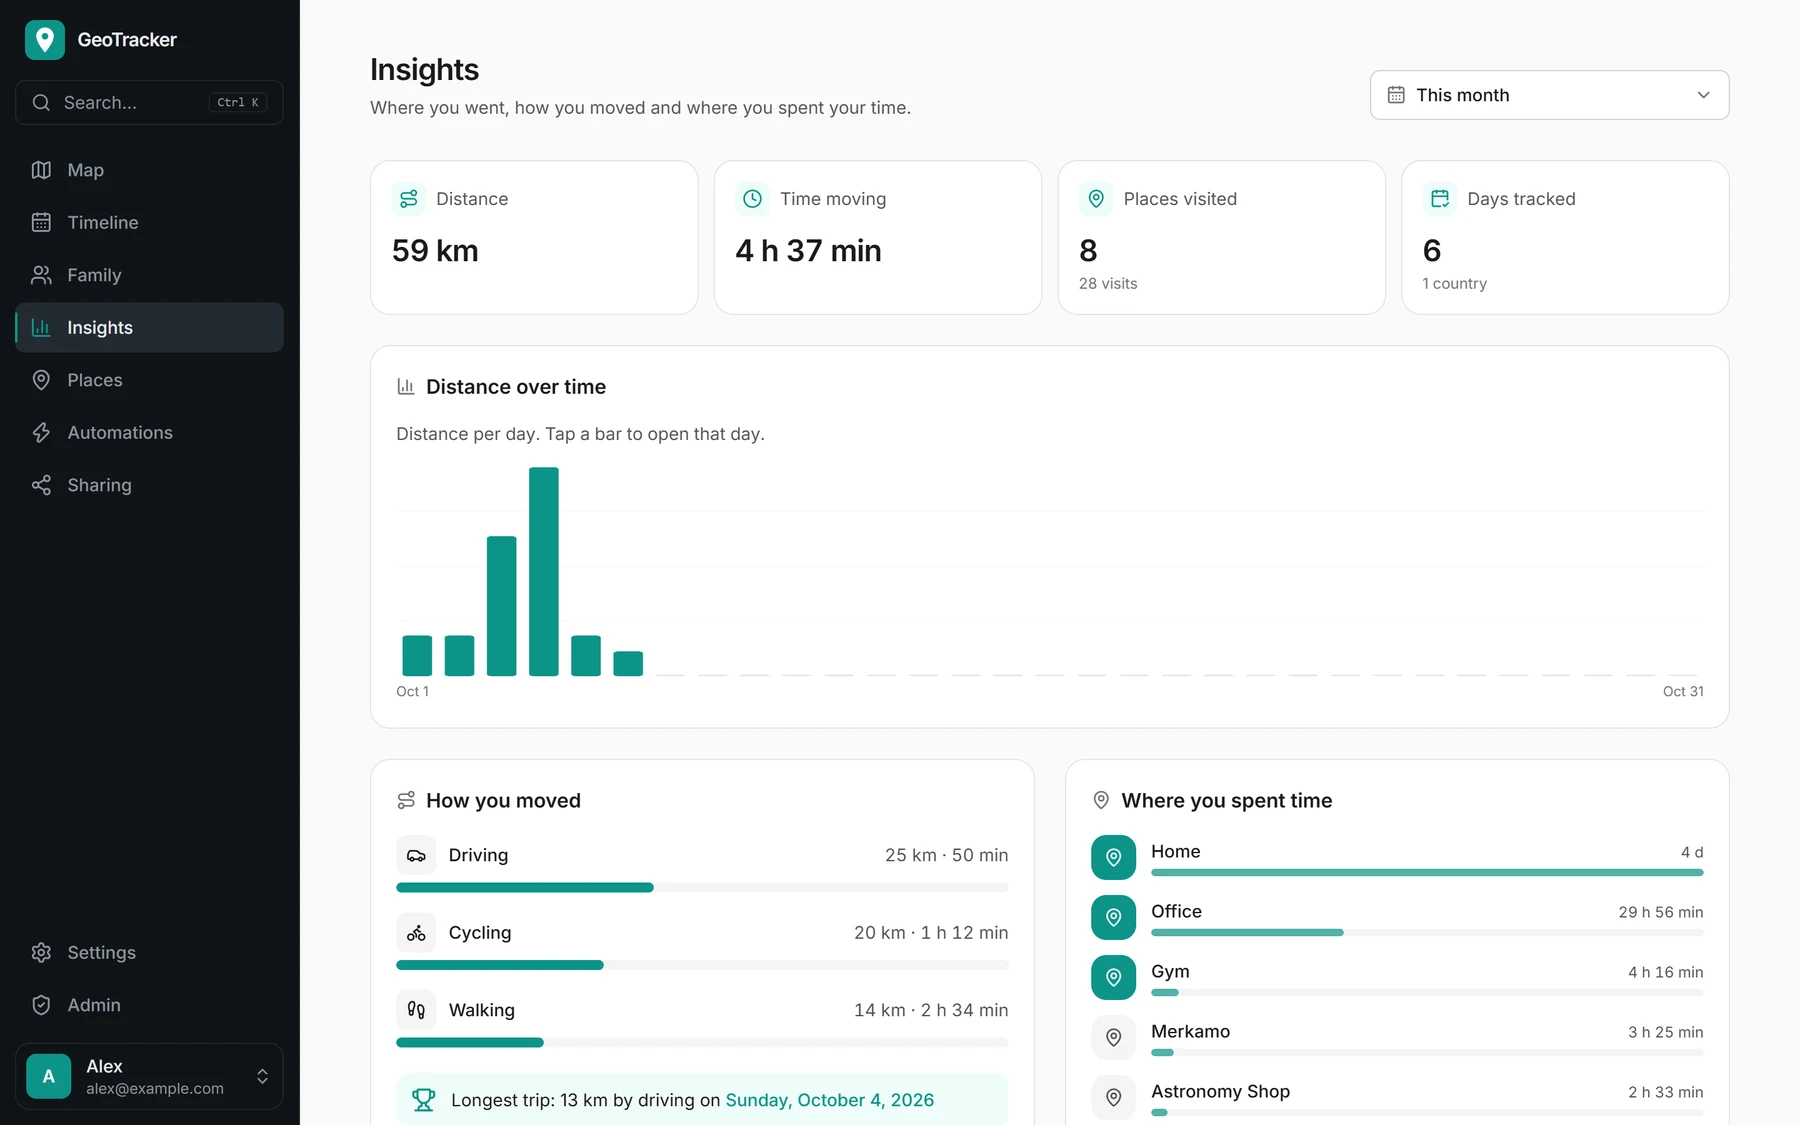Click the Office place name
This screenshot has height=1125, width=1800.
point(1176,911)
